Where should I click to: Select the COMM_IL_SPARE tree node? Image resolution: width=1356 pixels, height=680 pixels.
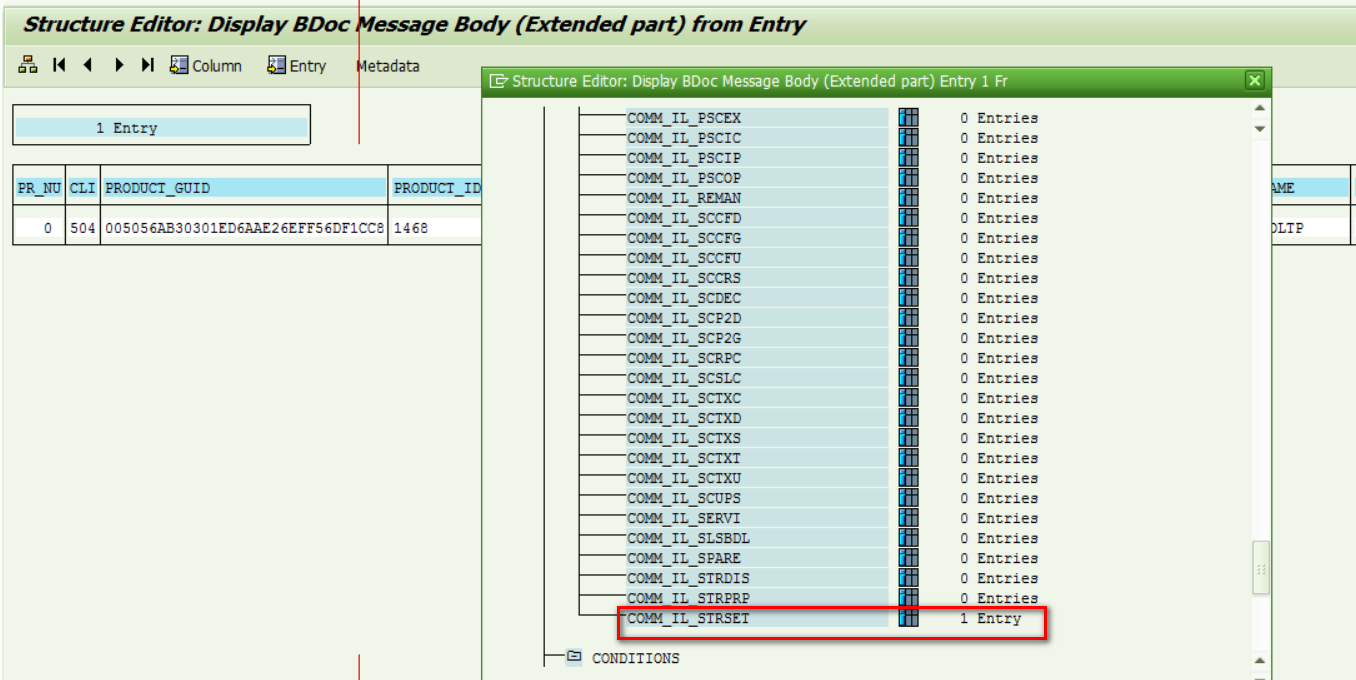click(x=757, y=558)
